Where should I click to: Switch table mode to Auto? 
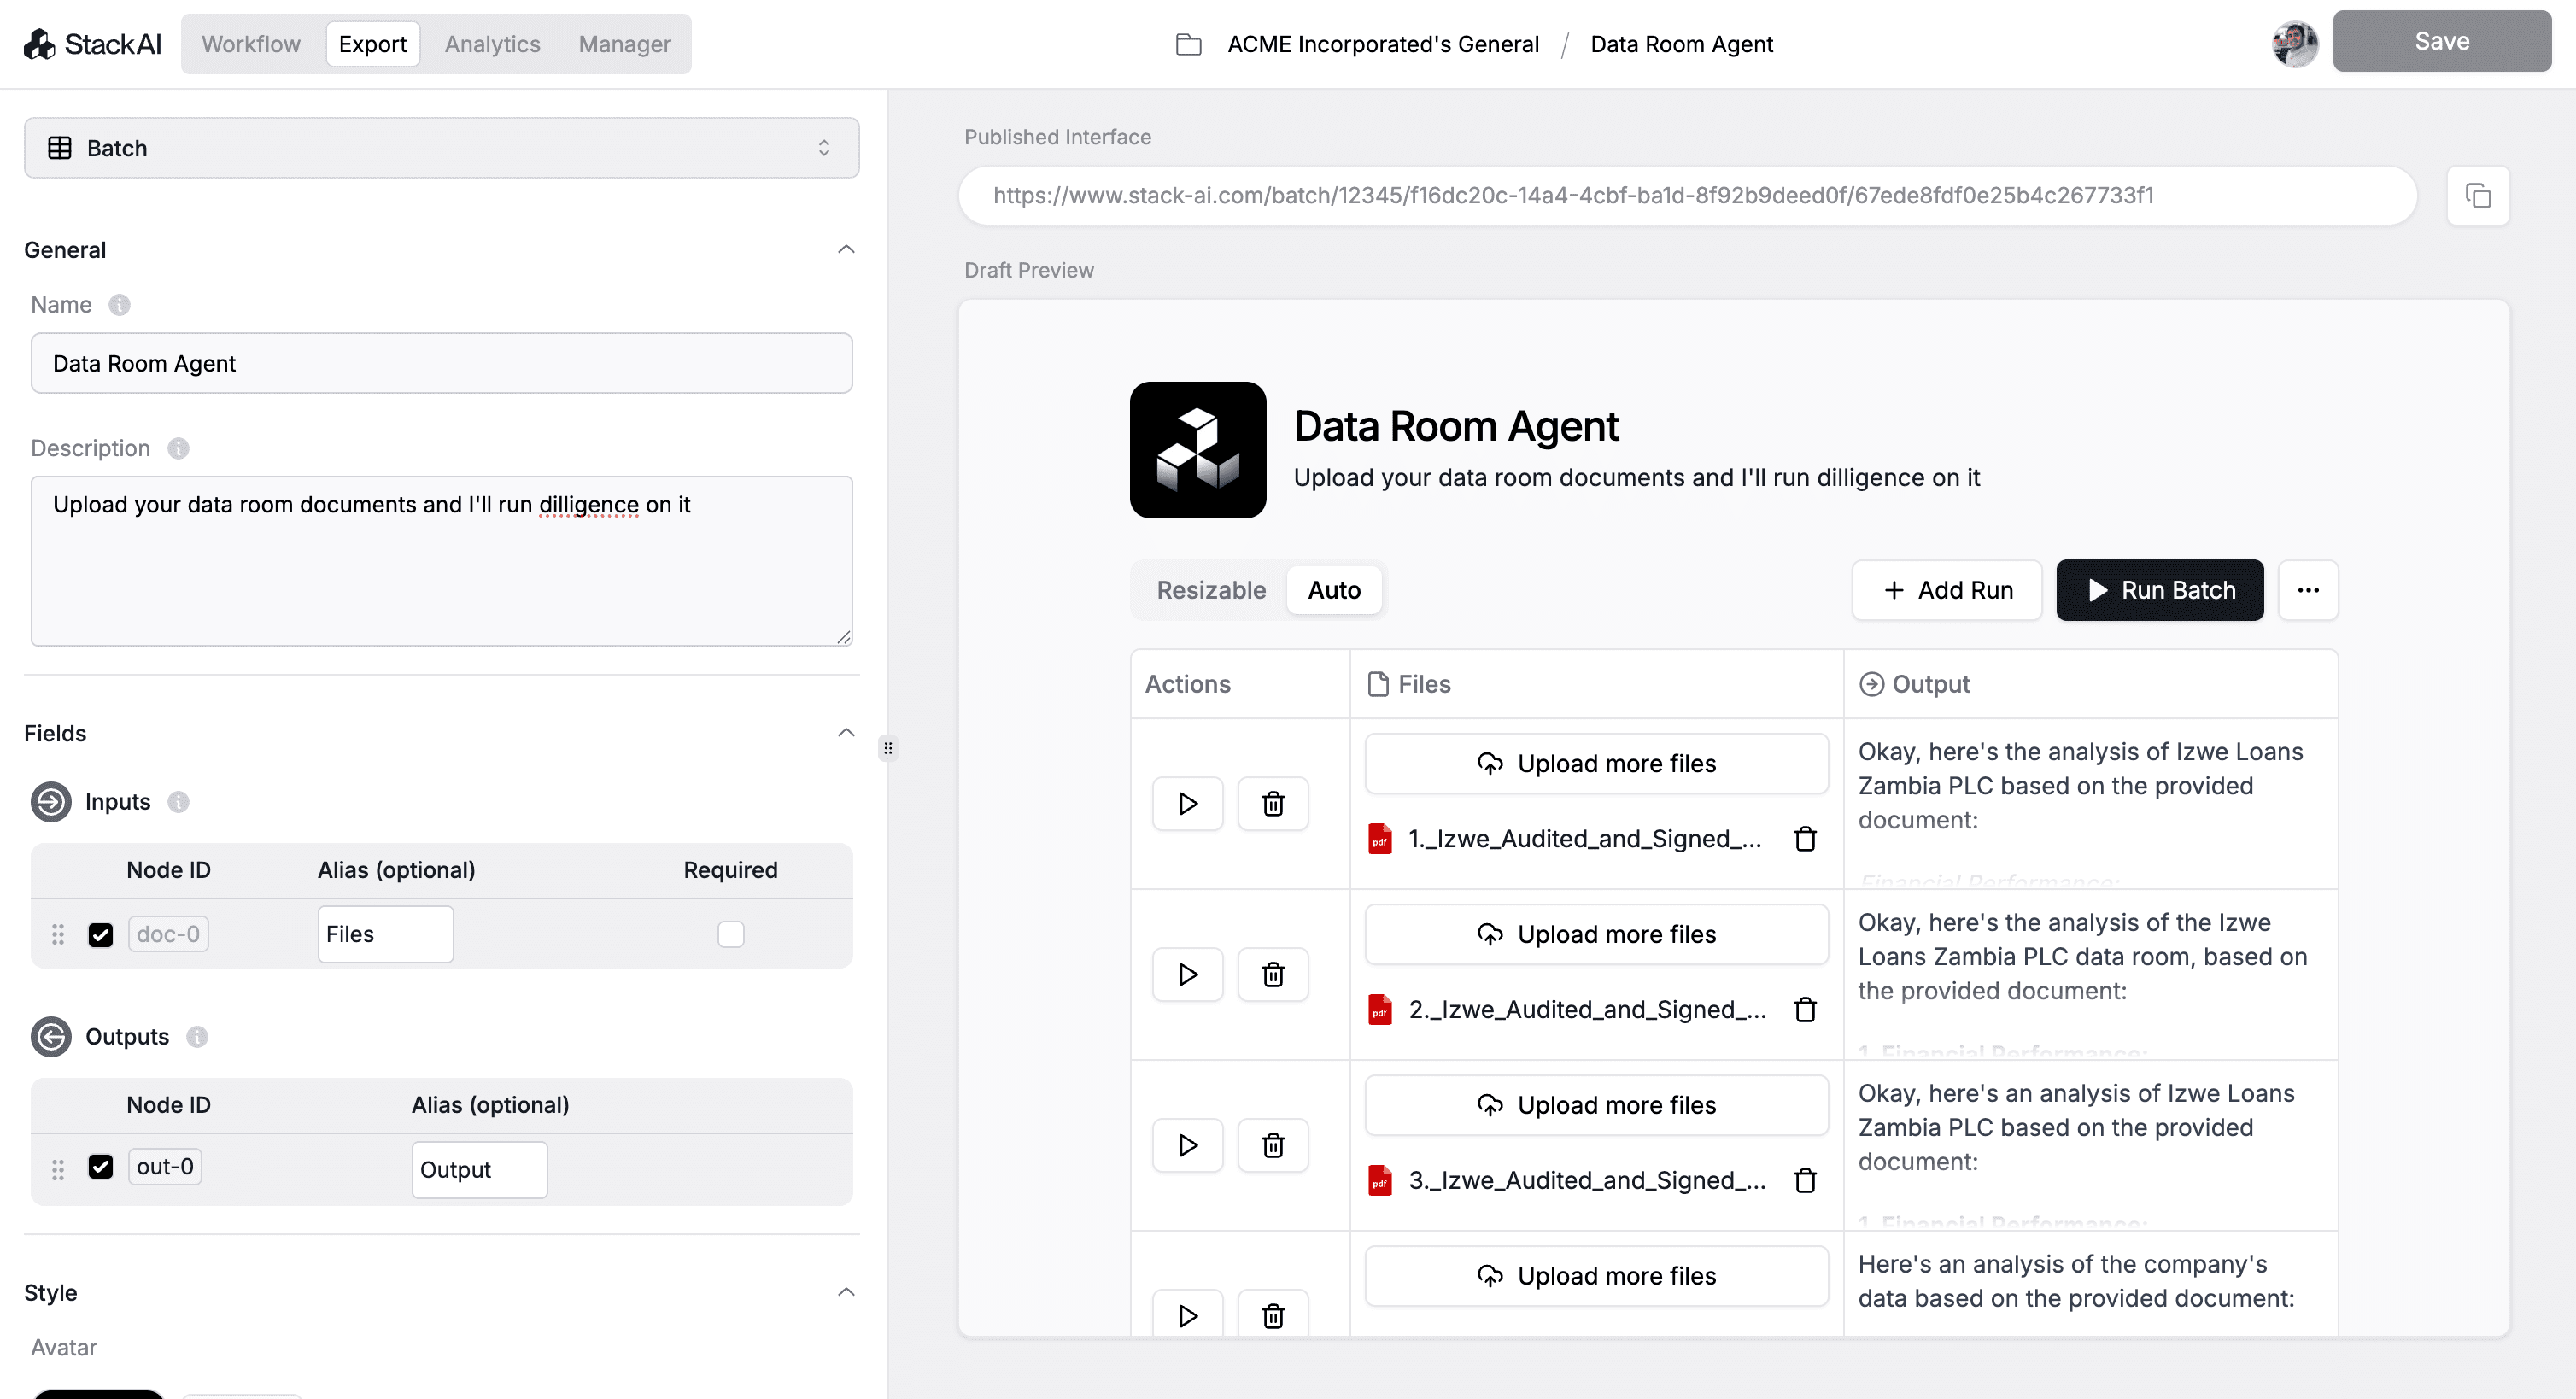click(x=1334, y=590)
